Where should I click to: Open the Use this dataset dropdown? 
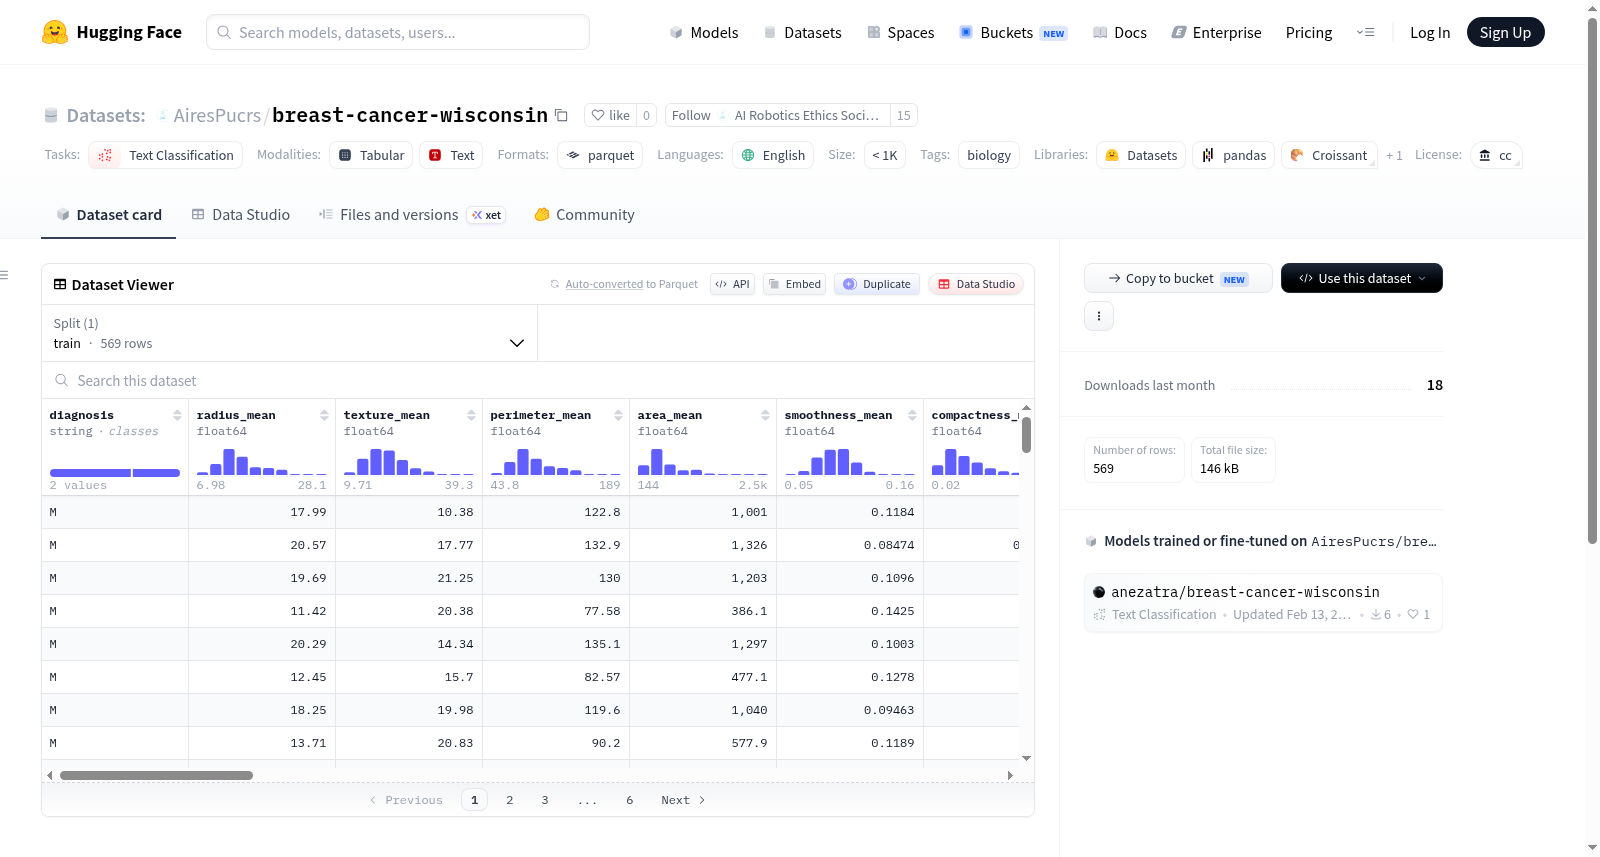coord(1362,278)
